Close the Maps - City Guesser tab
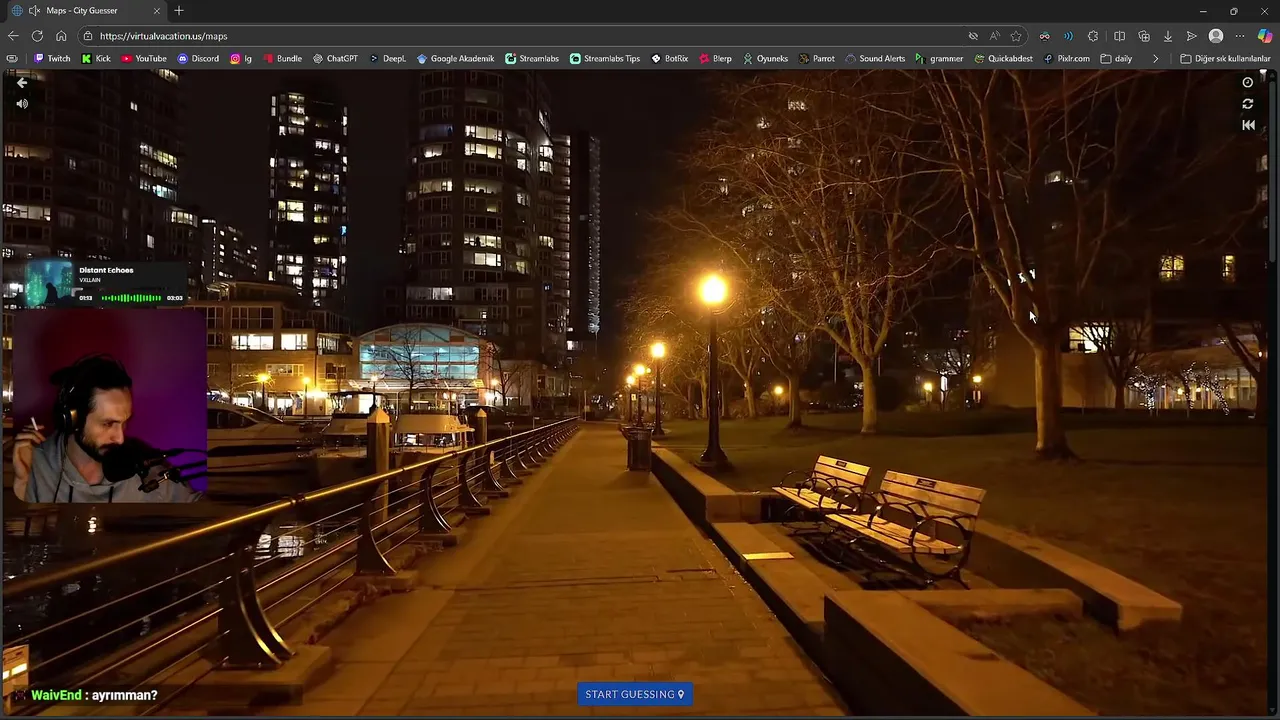Screen dimensions: 1280x720 click(x=156, y=11)
